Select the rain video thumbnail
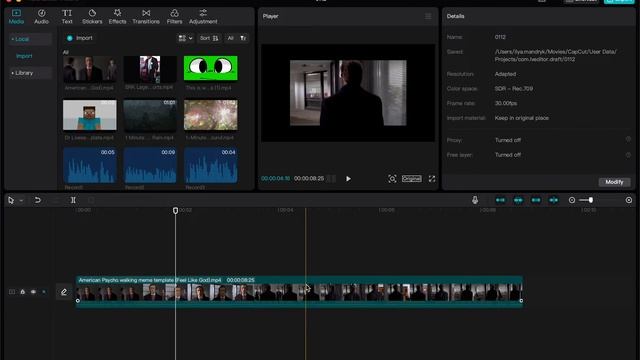640x360 pixels. (150, 115)
